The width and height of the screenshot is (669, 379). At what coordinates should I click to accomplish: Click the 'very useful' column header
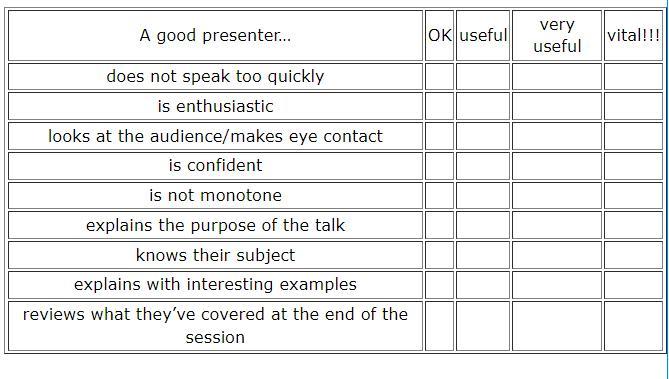[x=557, y=35]
